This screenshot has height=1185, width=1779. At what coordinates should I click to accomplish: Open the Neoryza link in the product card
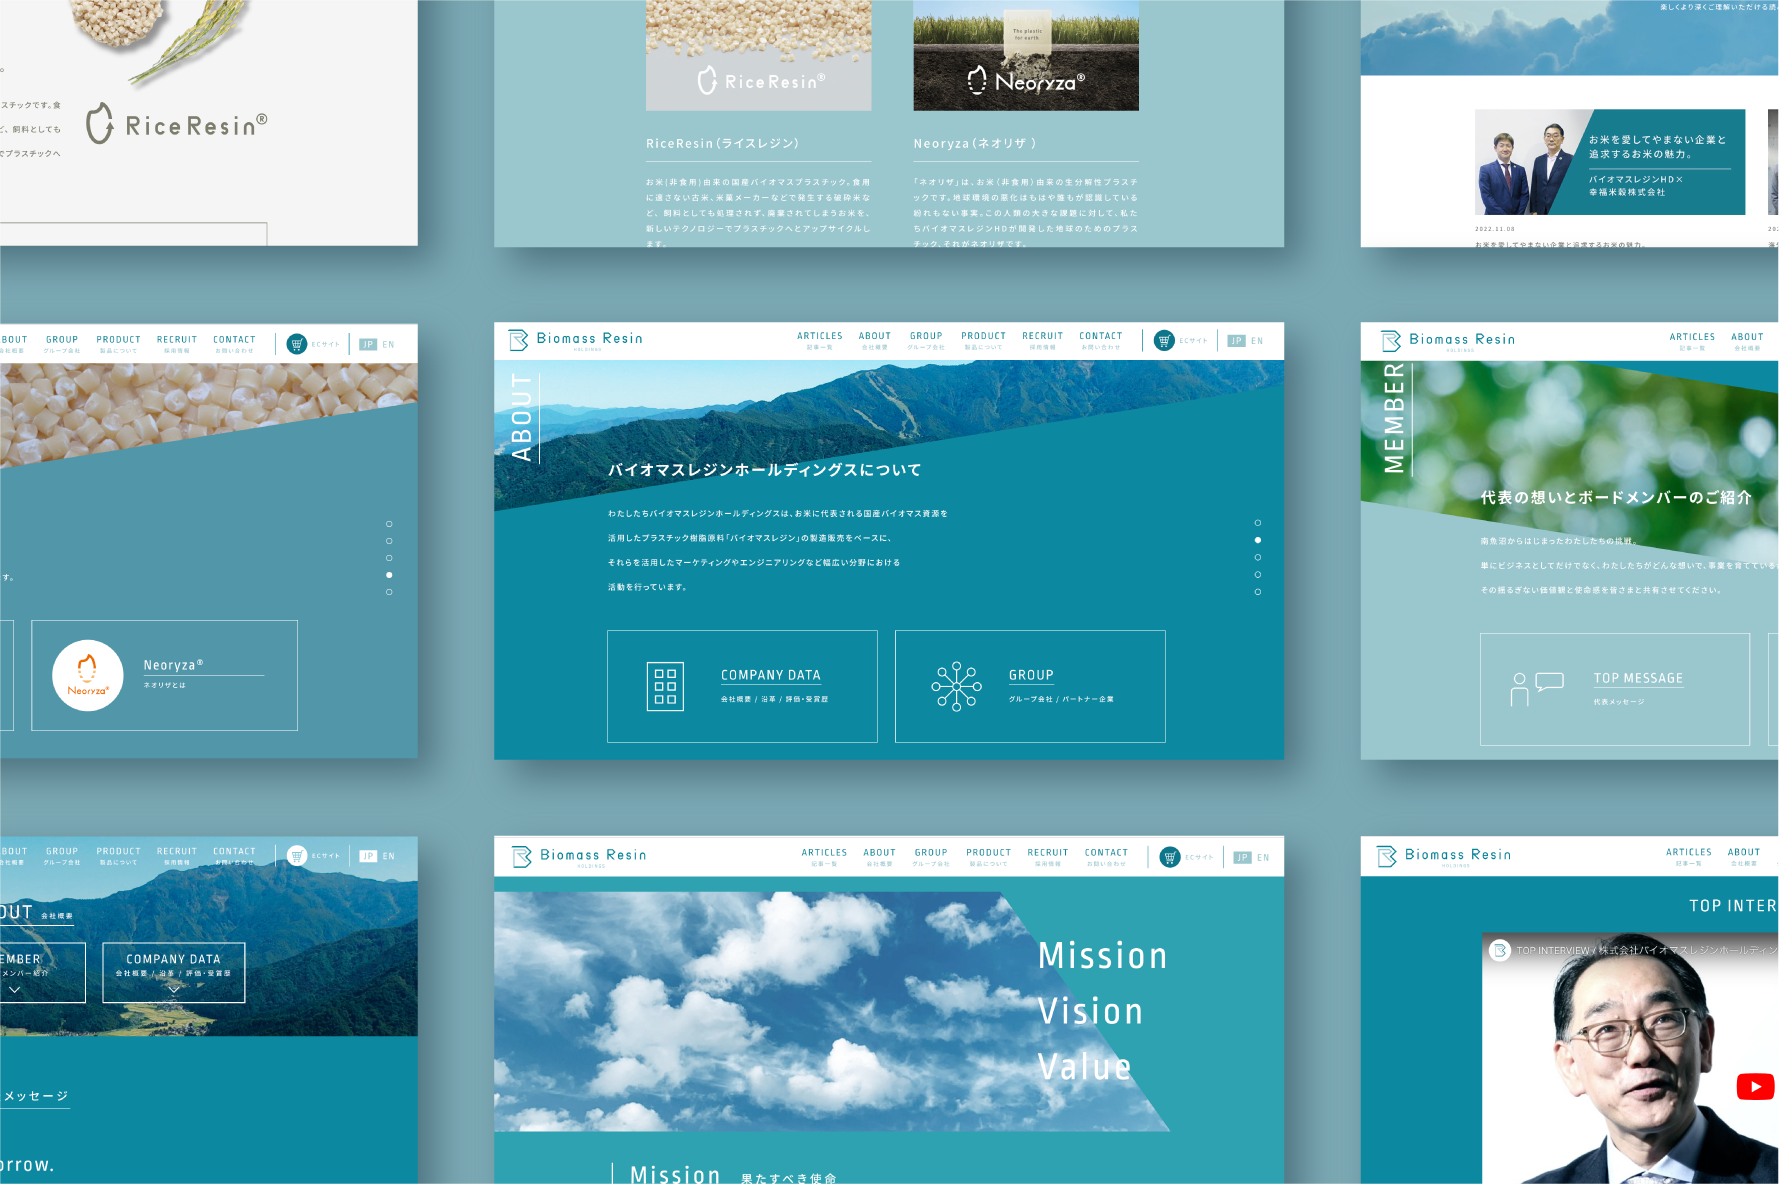[x=173, y=665]
